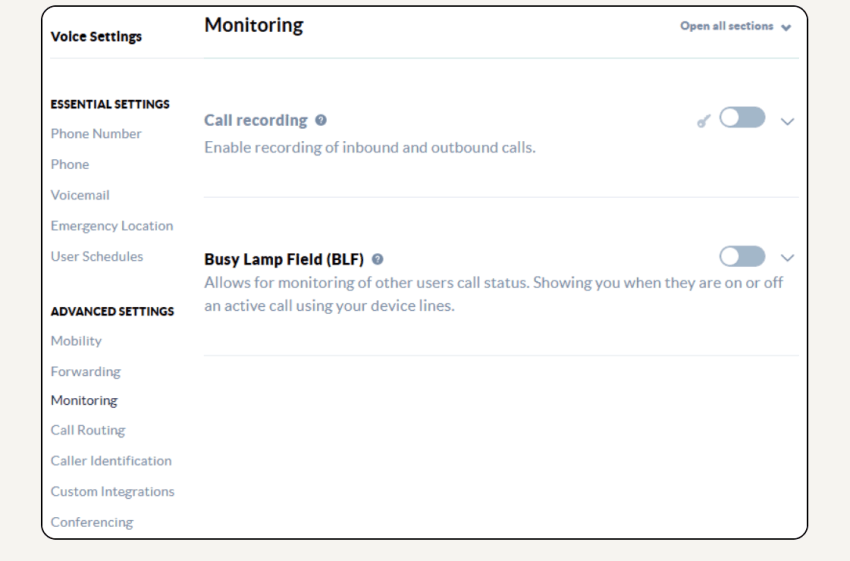Select Conferencing in the sidebar
Viewport: 850px width, 561px height.
click(92, 523)
